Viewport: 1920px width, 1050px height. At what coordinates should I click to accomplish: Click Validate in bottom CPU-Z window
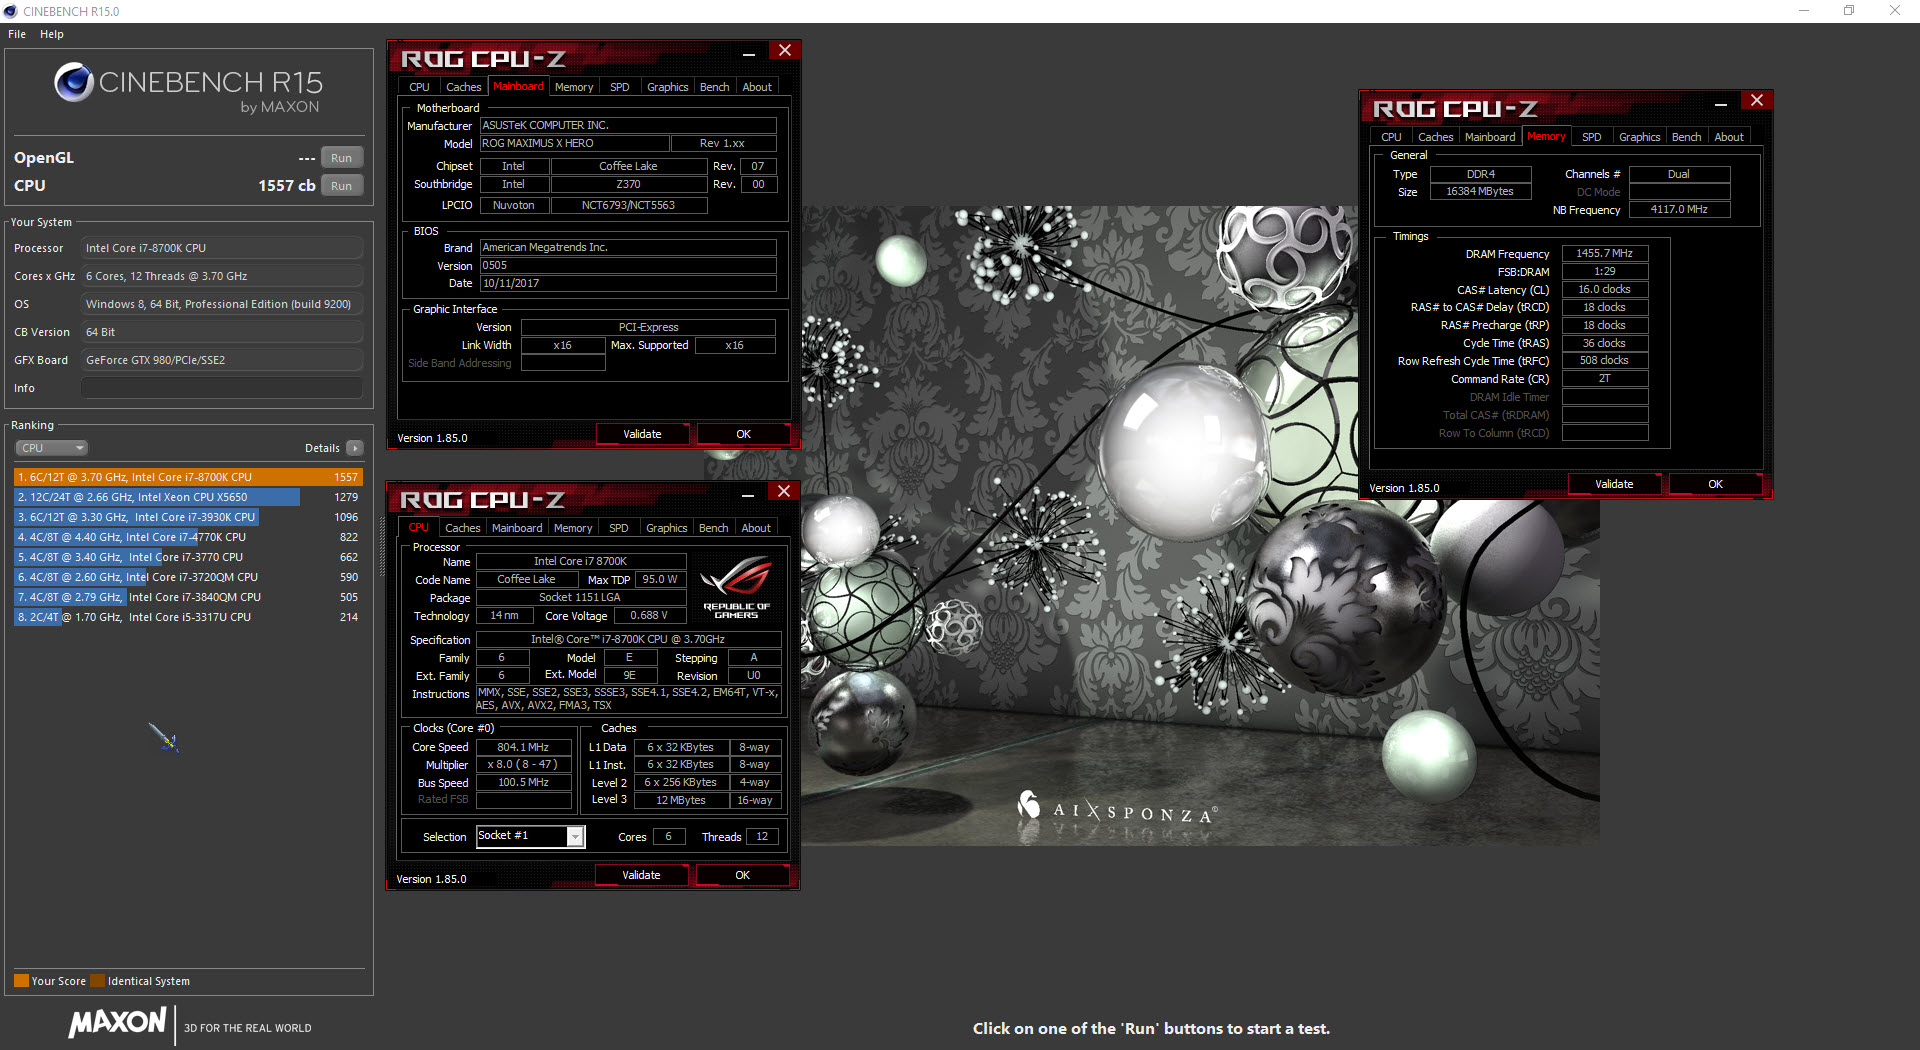click(x=641, y=875)
